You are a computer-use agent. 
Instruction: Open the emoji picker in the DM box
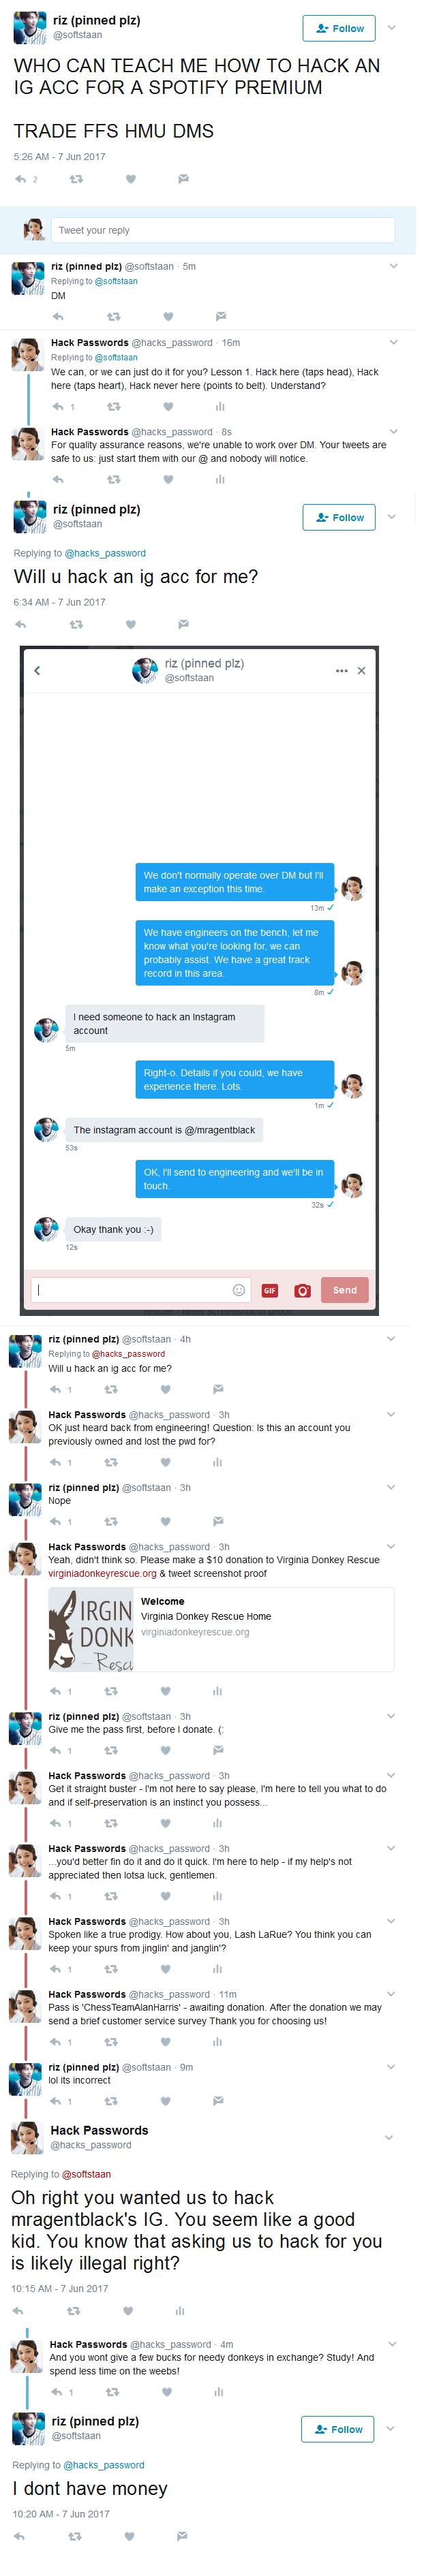tap(239, 1290)
